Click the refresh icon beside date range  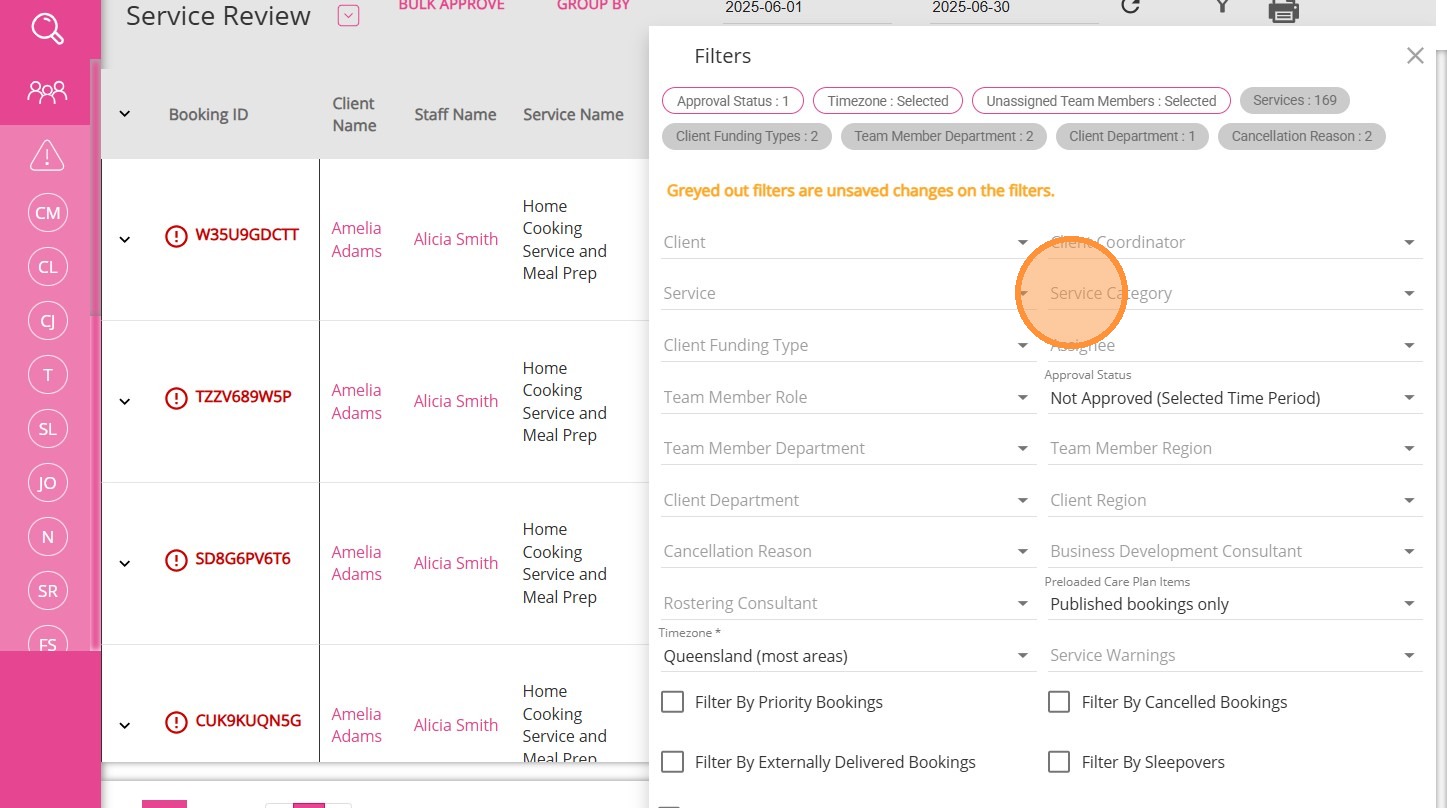click(1130, 7)
